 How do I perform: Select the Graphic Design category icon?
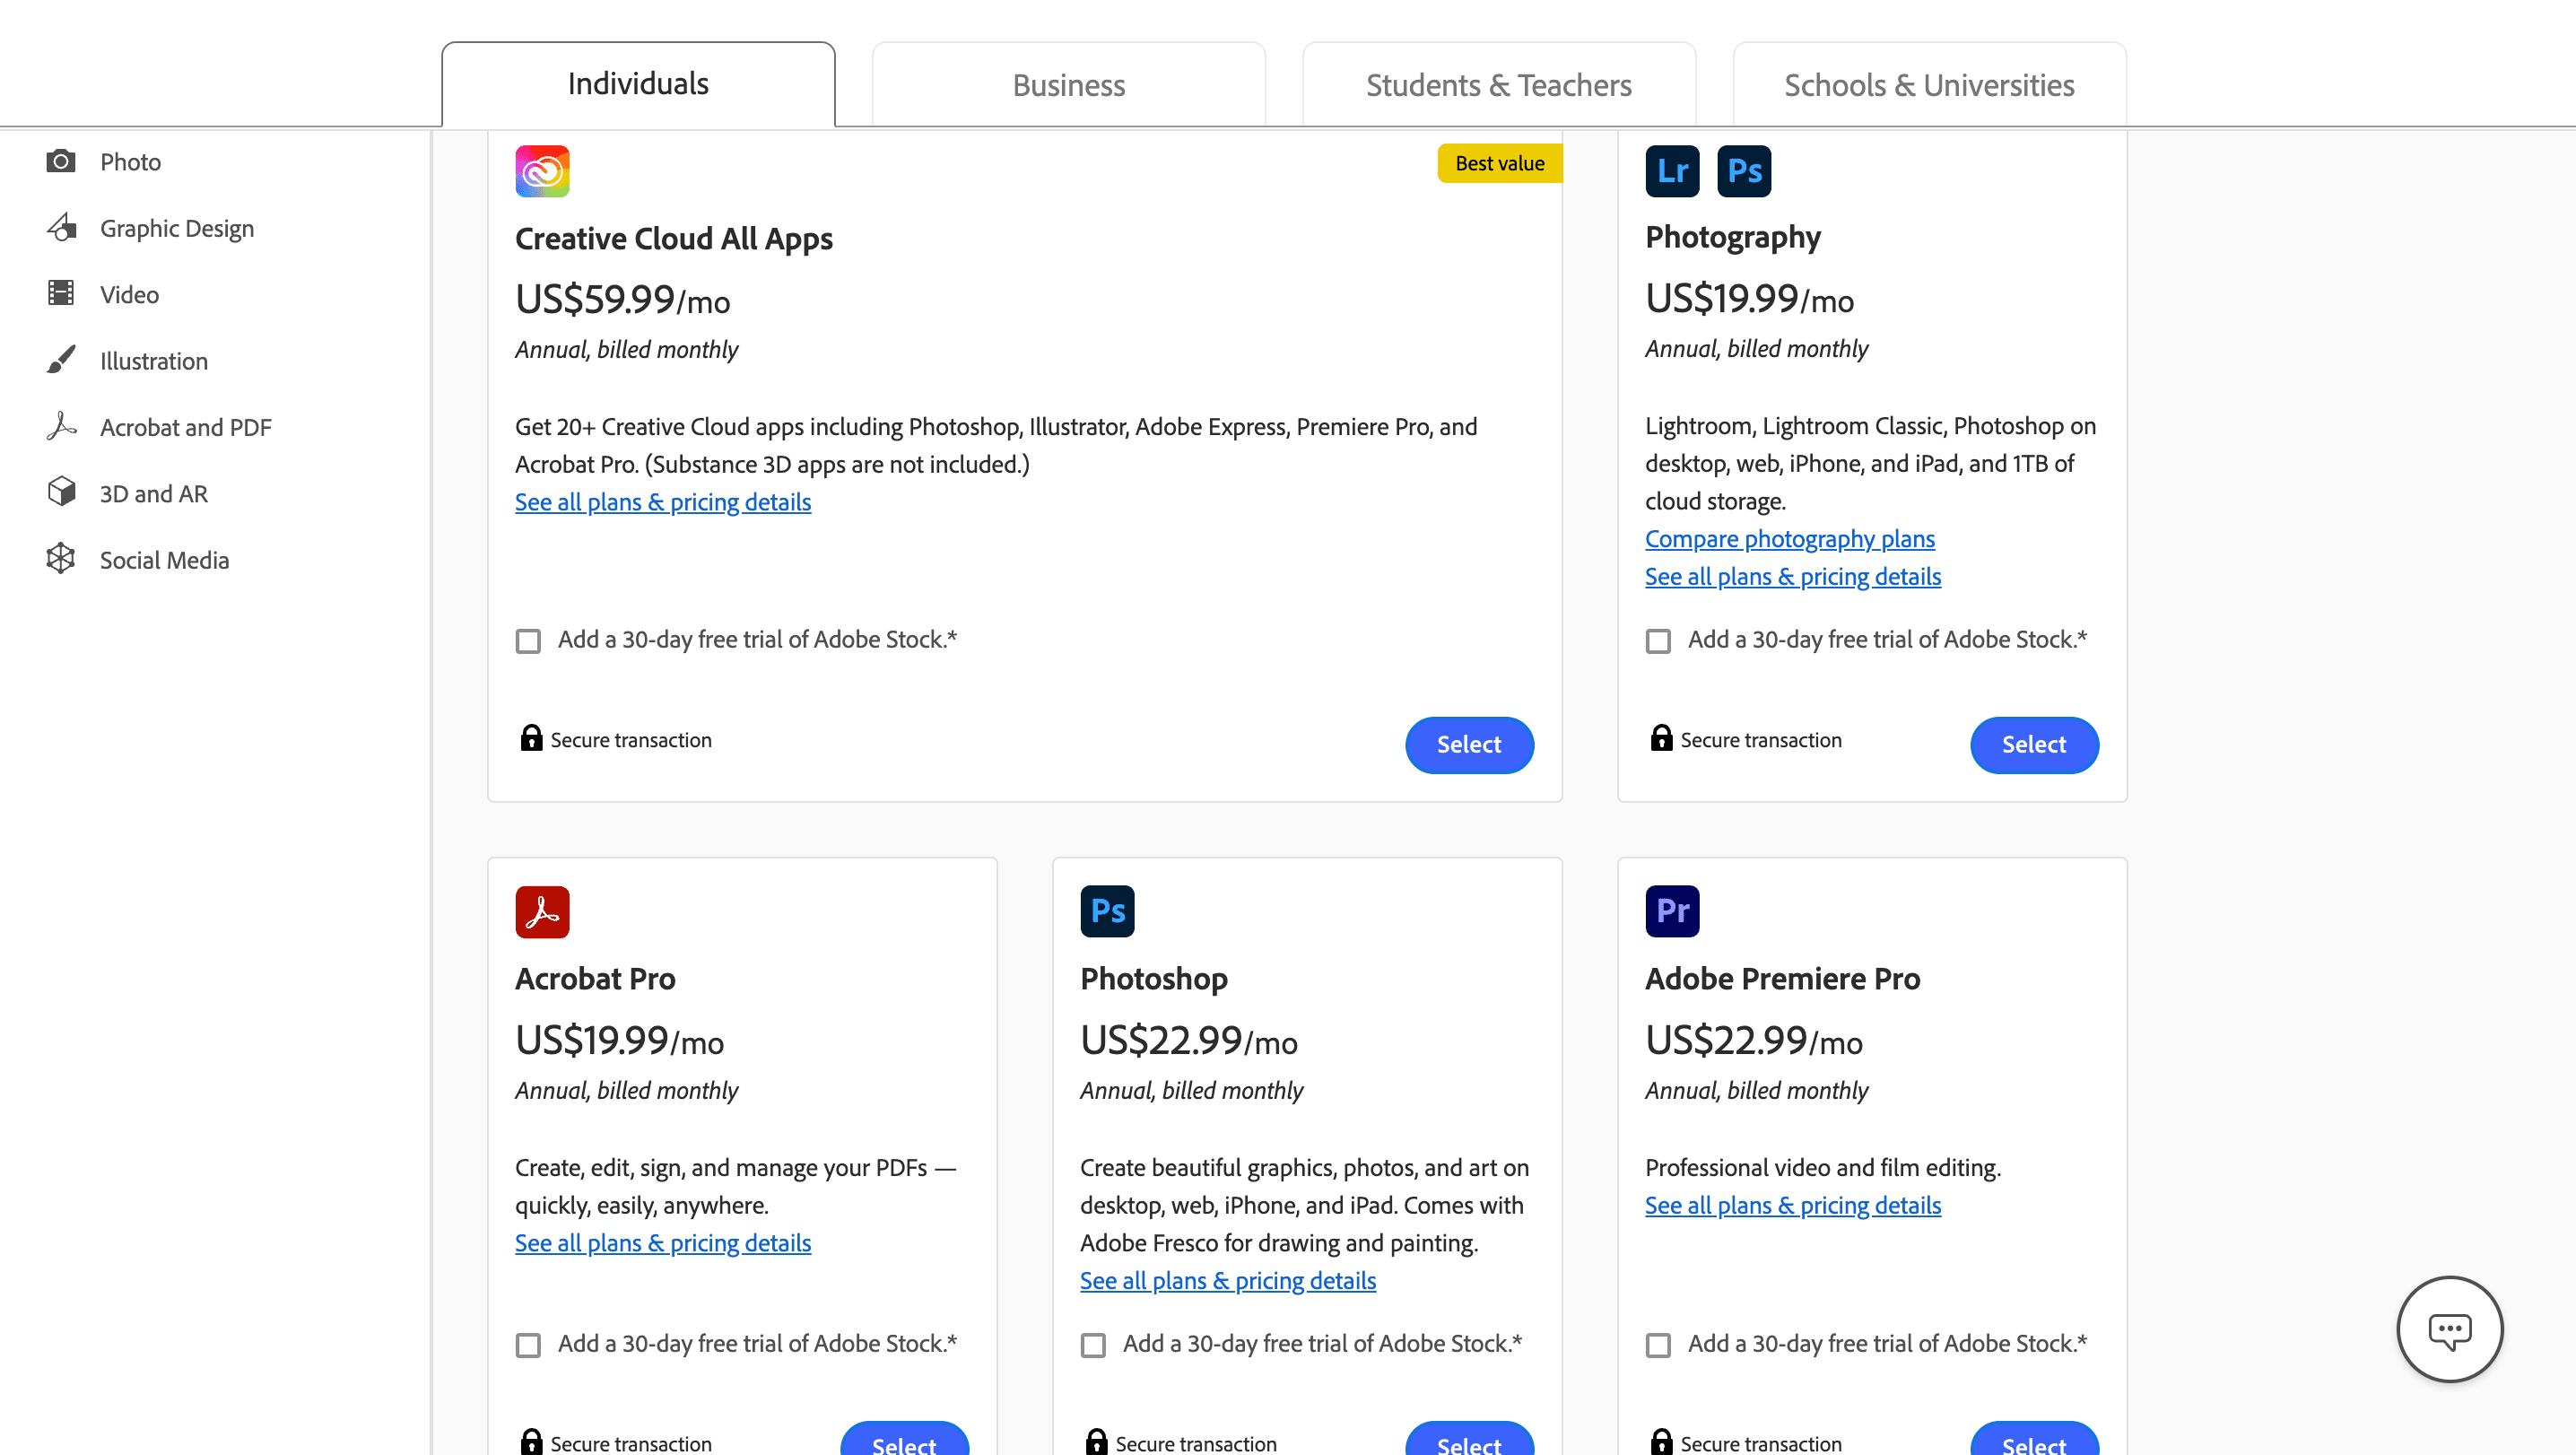click(x=62, y=227)
